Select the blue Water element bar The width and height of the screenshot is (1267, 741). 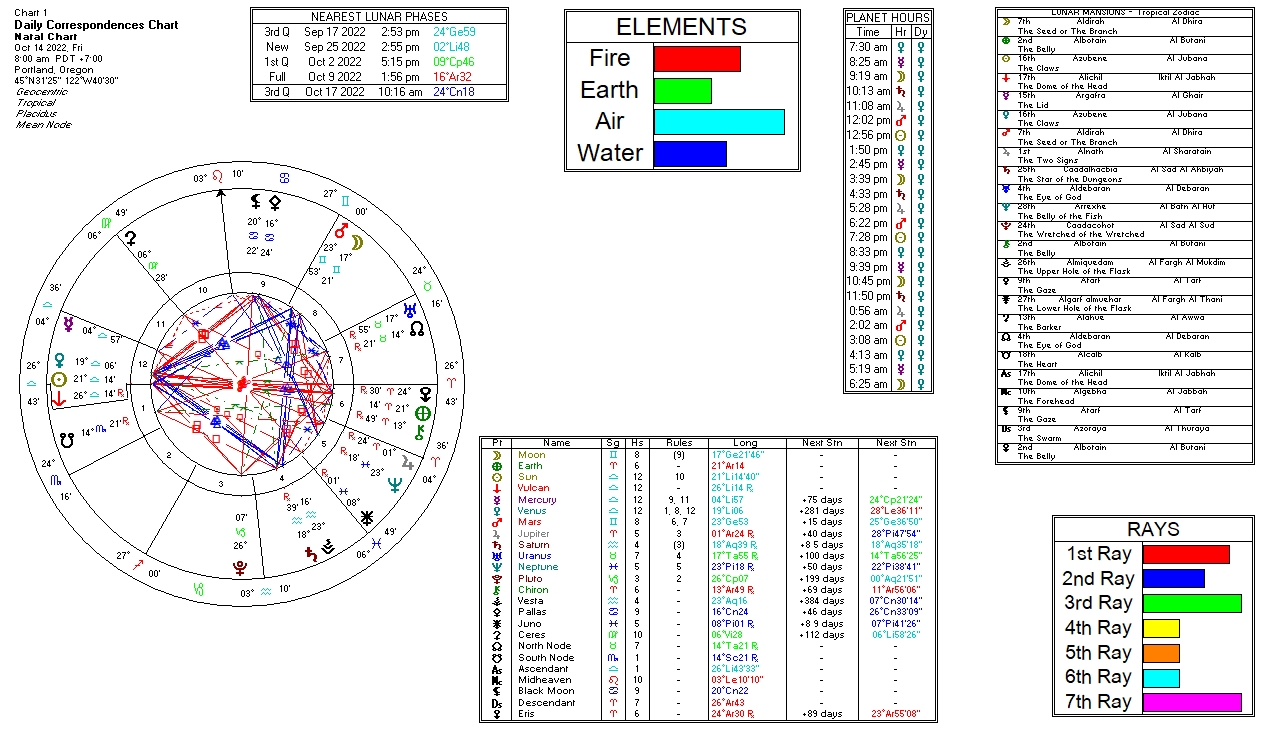(x=690, y=154)
